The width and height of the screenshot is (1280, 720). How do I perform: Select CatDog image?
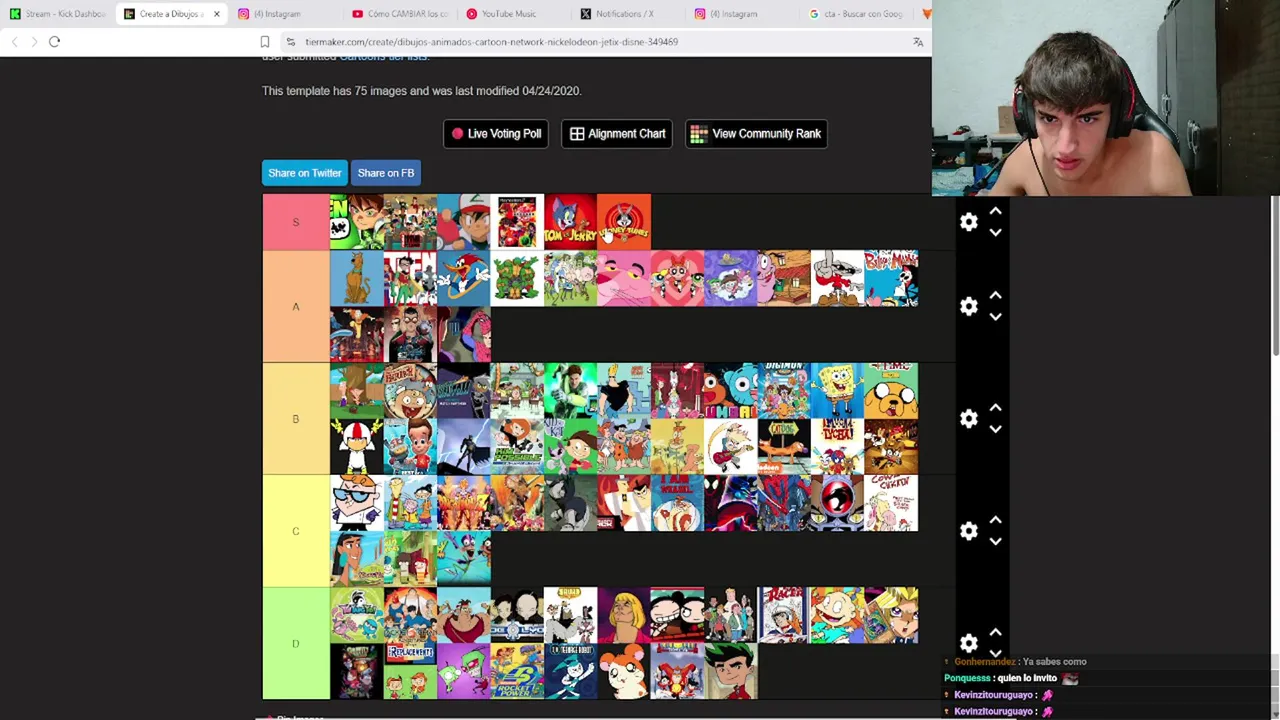(784, 446)
